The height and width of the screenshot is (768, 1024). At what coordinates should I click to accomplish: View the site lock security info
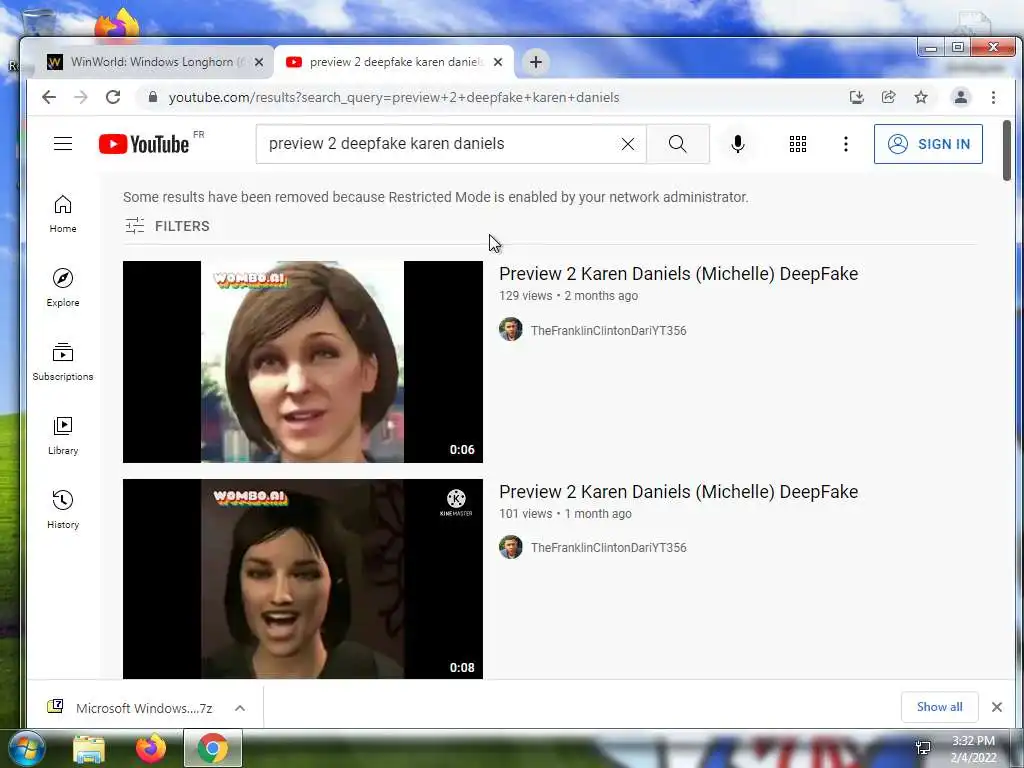(153, 97)
